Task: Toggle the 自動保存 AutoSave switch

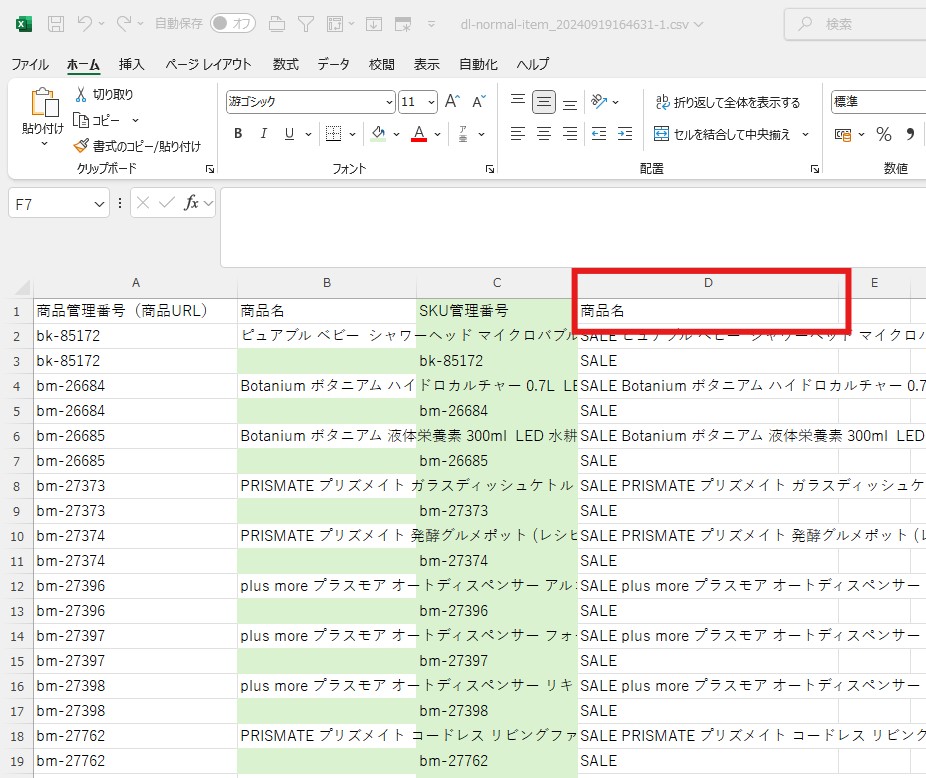Action: tap(233, 24)
